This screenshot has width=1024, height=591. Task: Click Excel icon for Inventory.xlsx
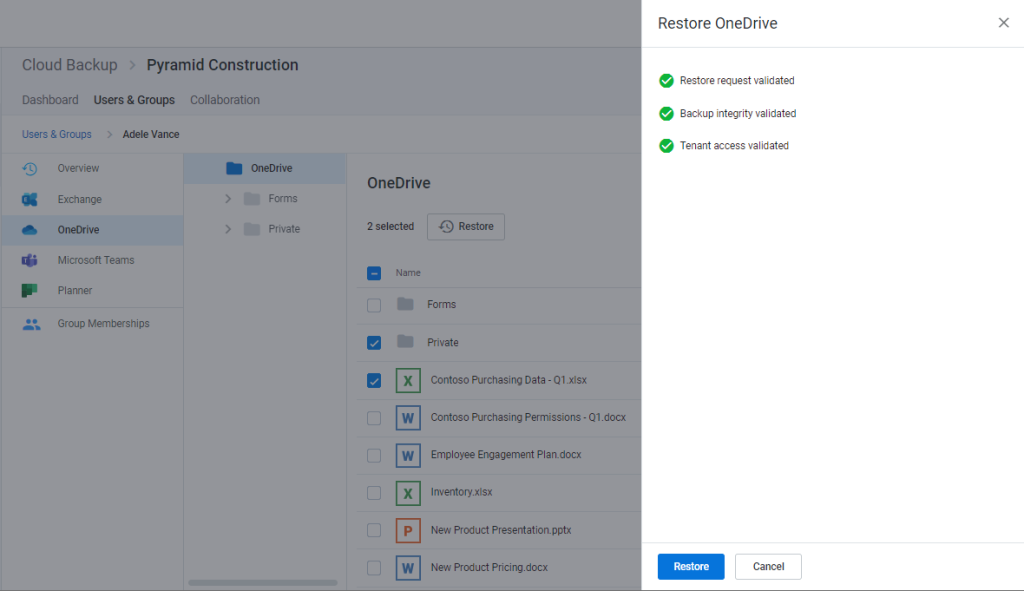point(408,493)
